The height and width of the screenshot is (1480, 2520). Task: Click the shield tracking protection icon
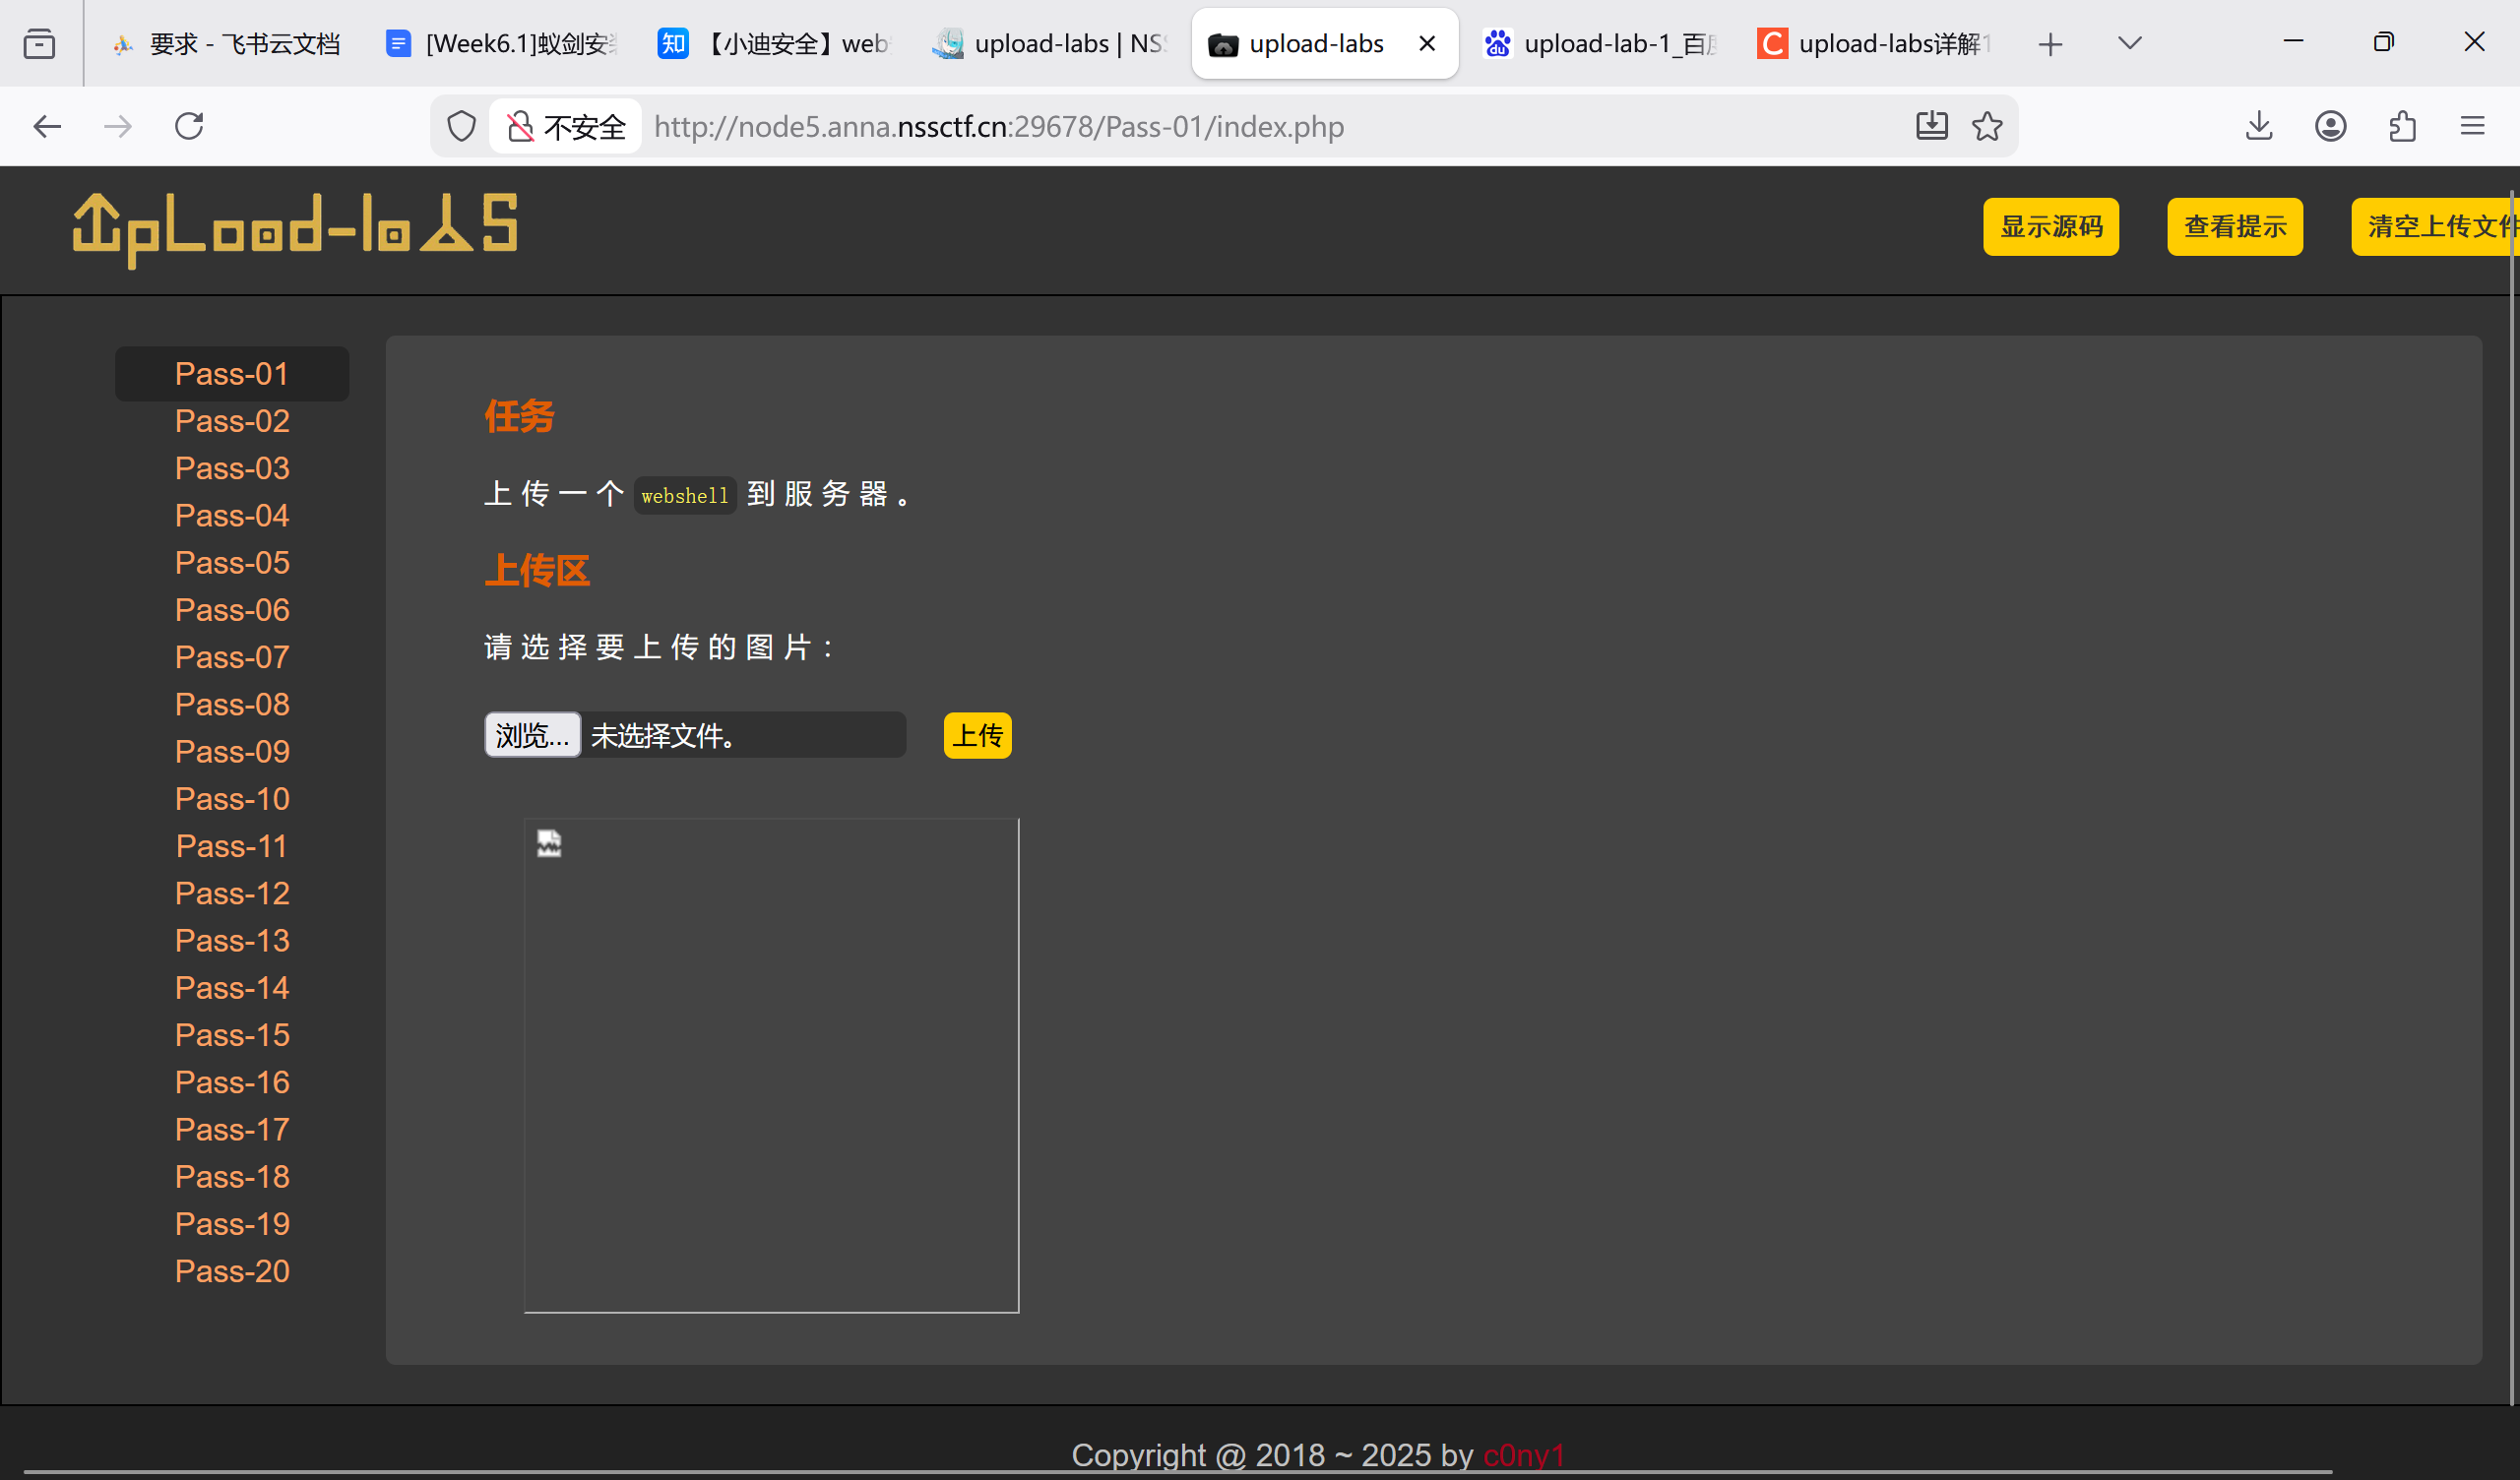coord(461,126)
